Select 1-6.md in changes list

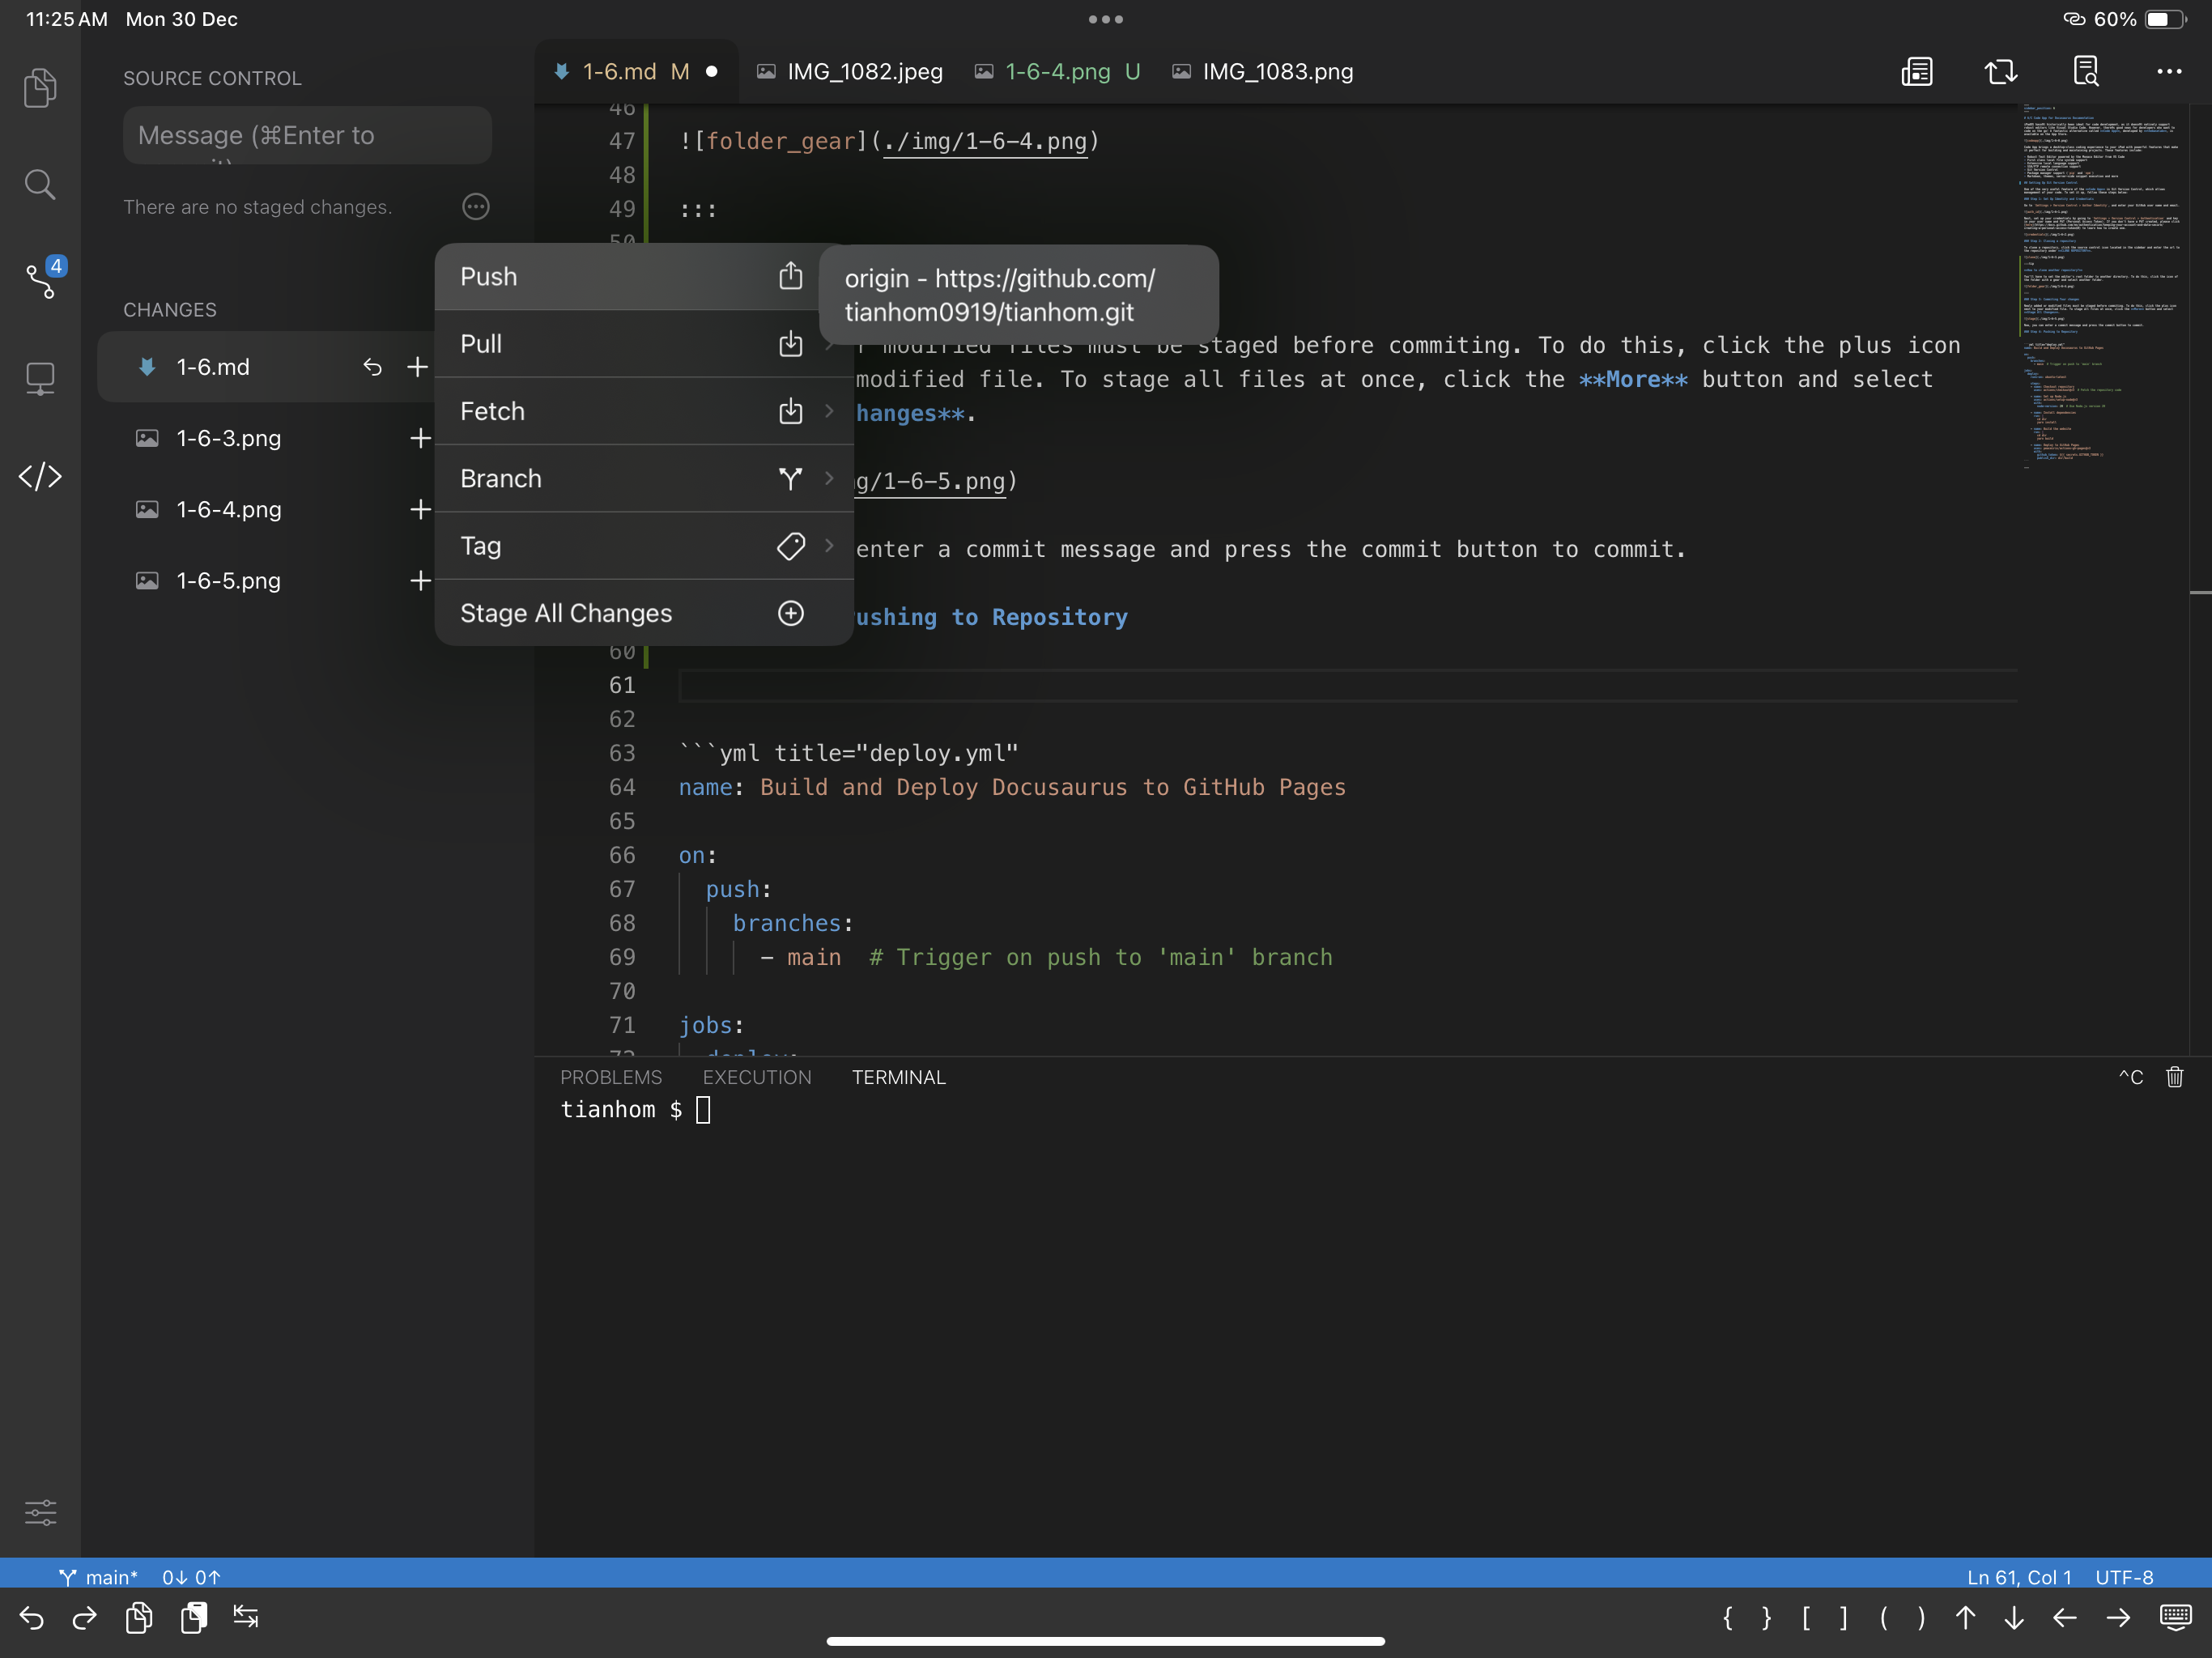click(268, 367)
